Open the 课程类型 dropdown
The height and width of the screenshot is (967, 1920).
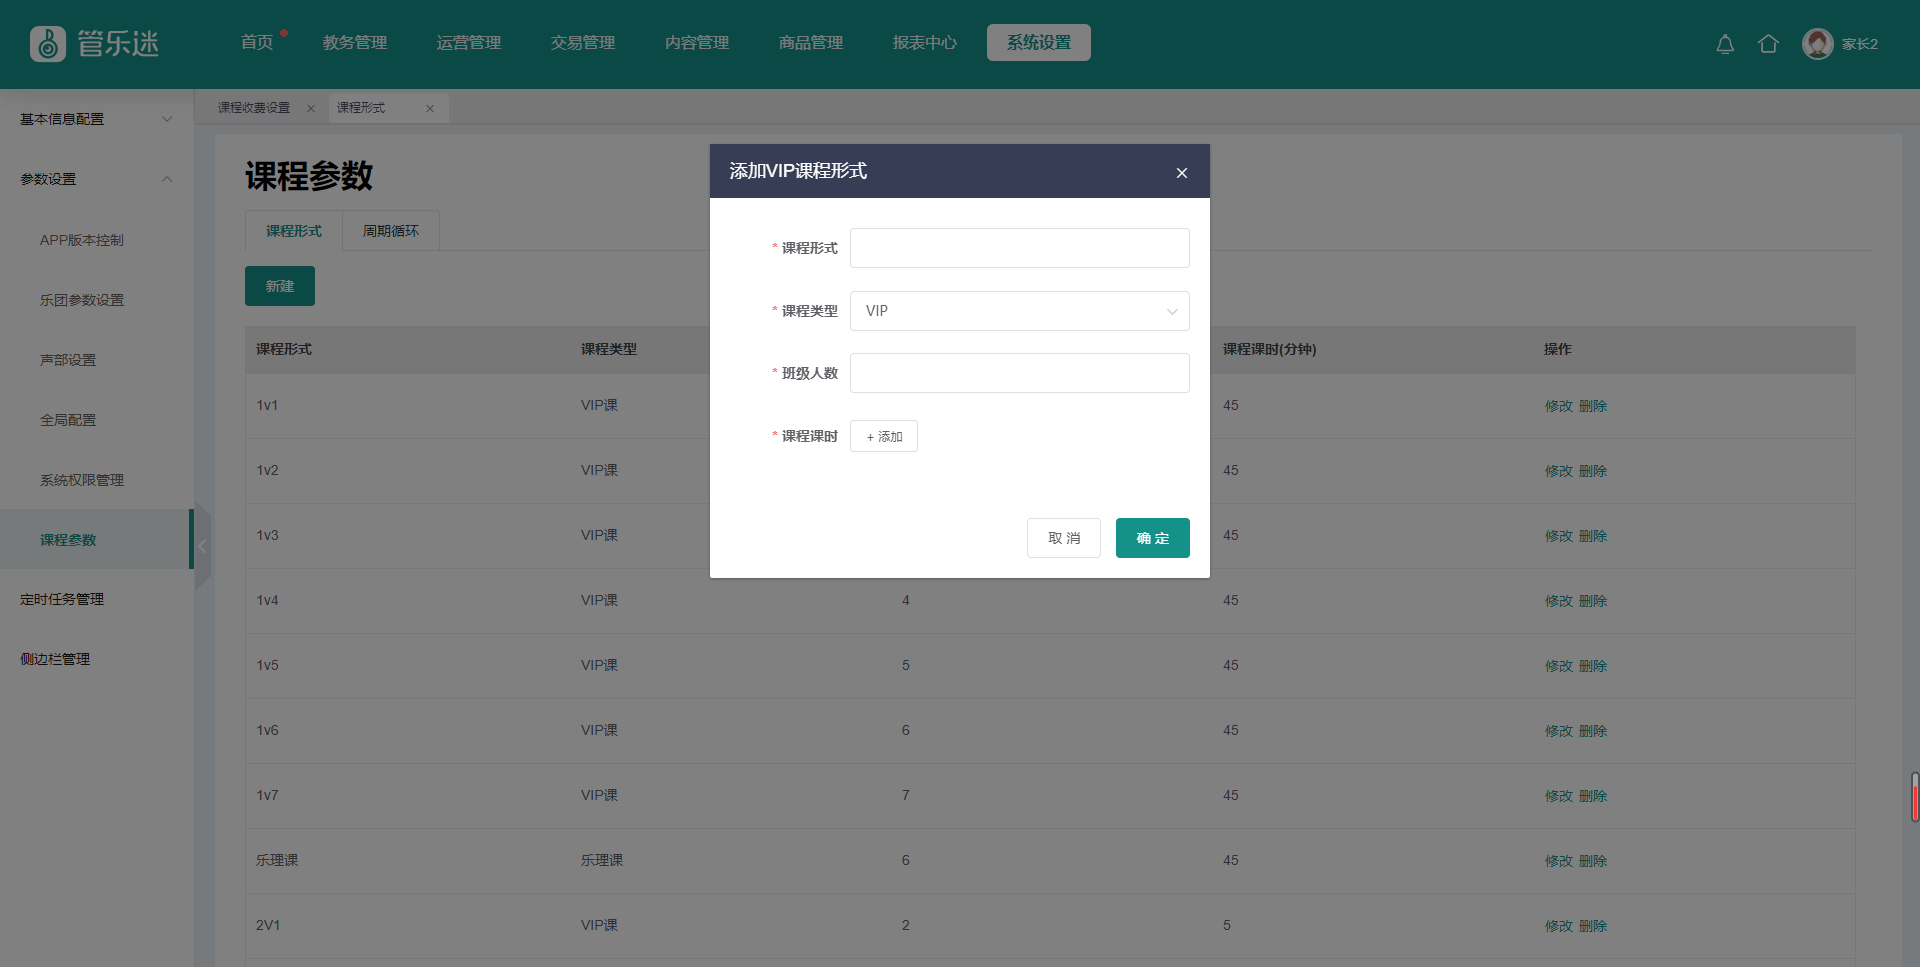1019,311
